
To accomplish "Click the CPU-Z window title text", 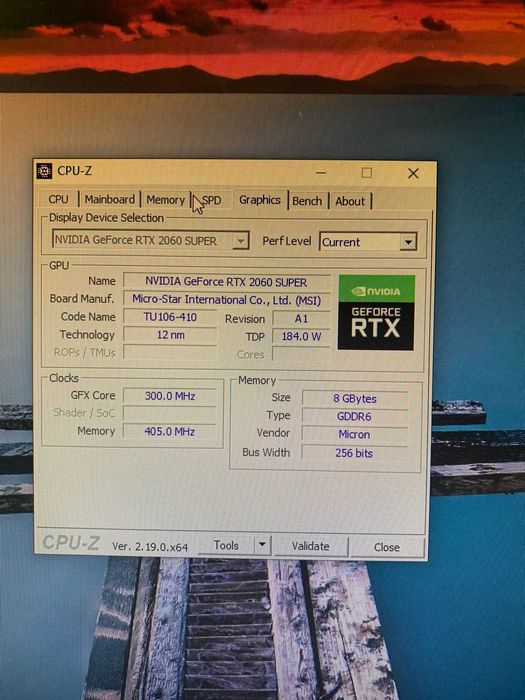I will click(75, 171).
